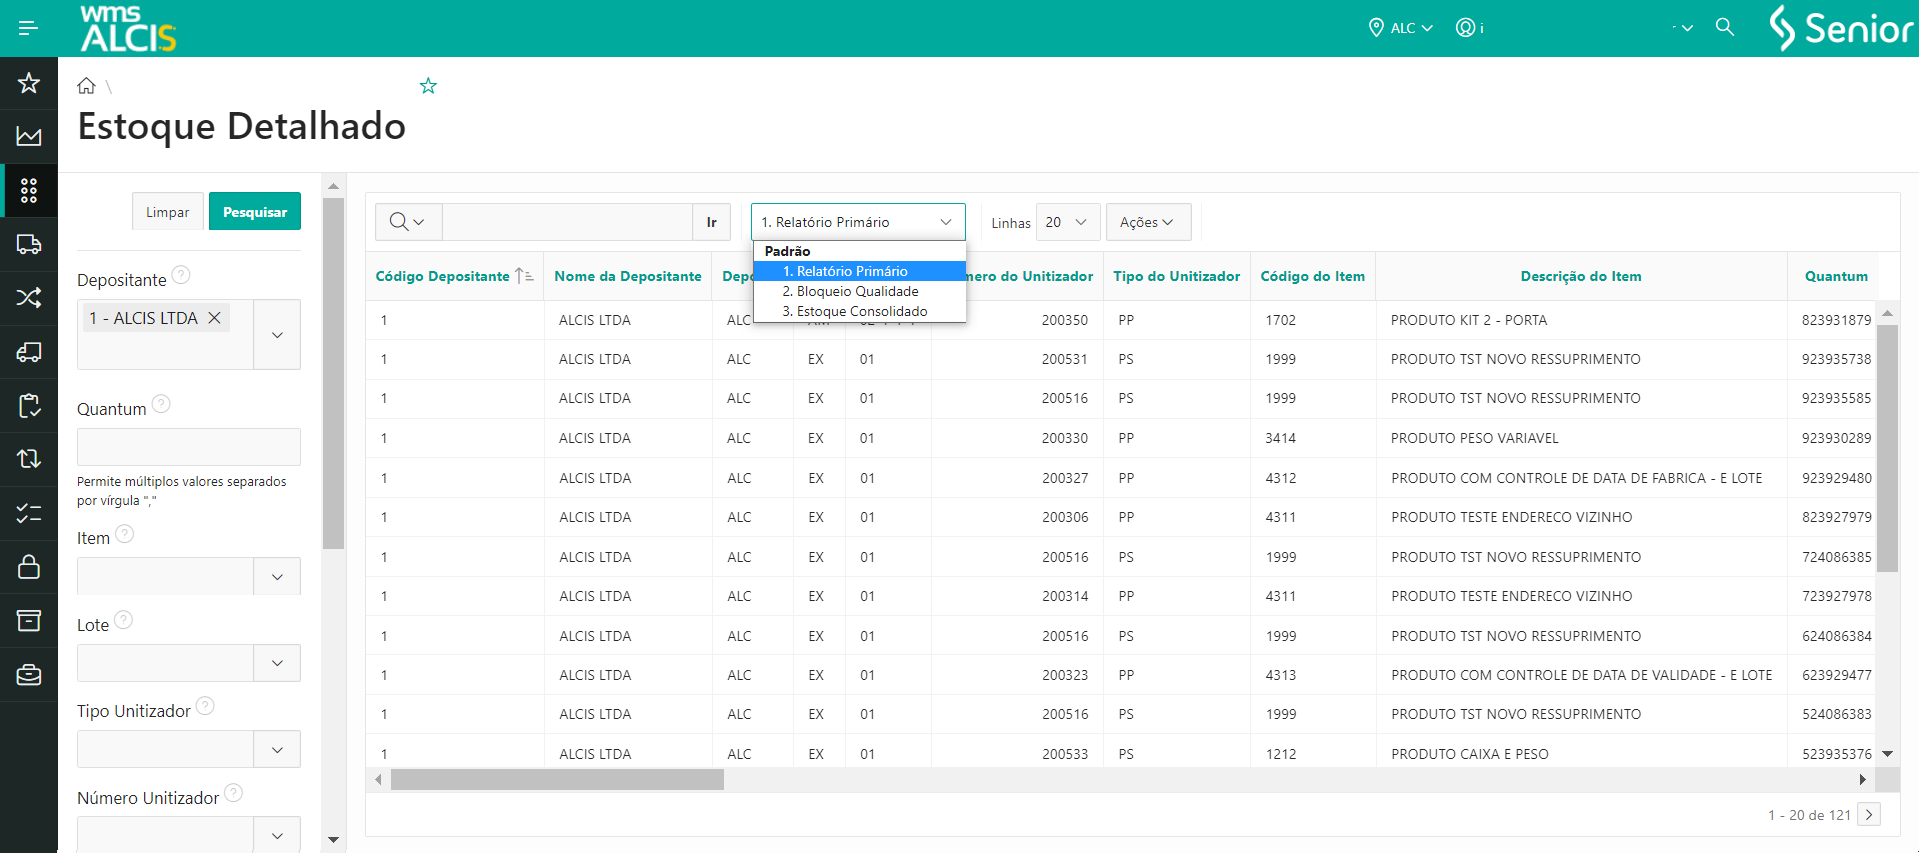This screenshot has width=1920, height=853.
Task: Click the magnifier search icon in the header
Action: pos(1725,27)
